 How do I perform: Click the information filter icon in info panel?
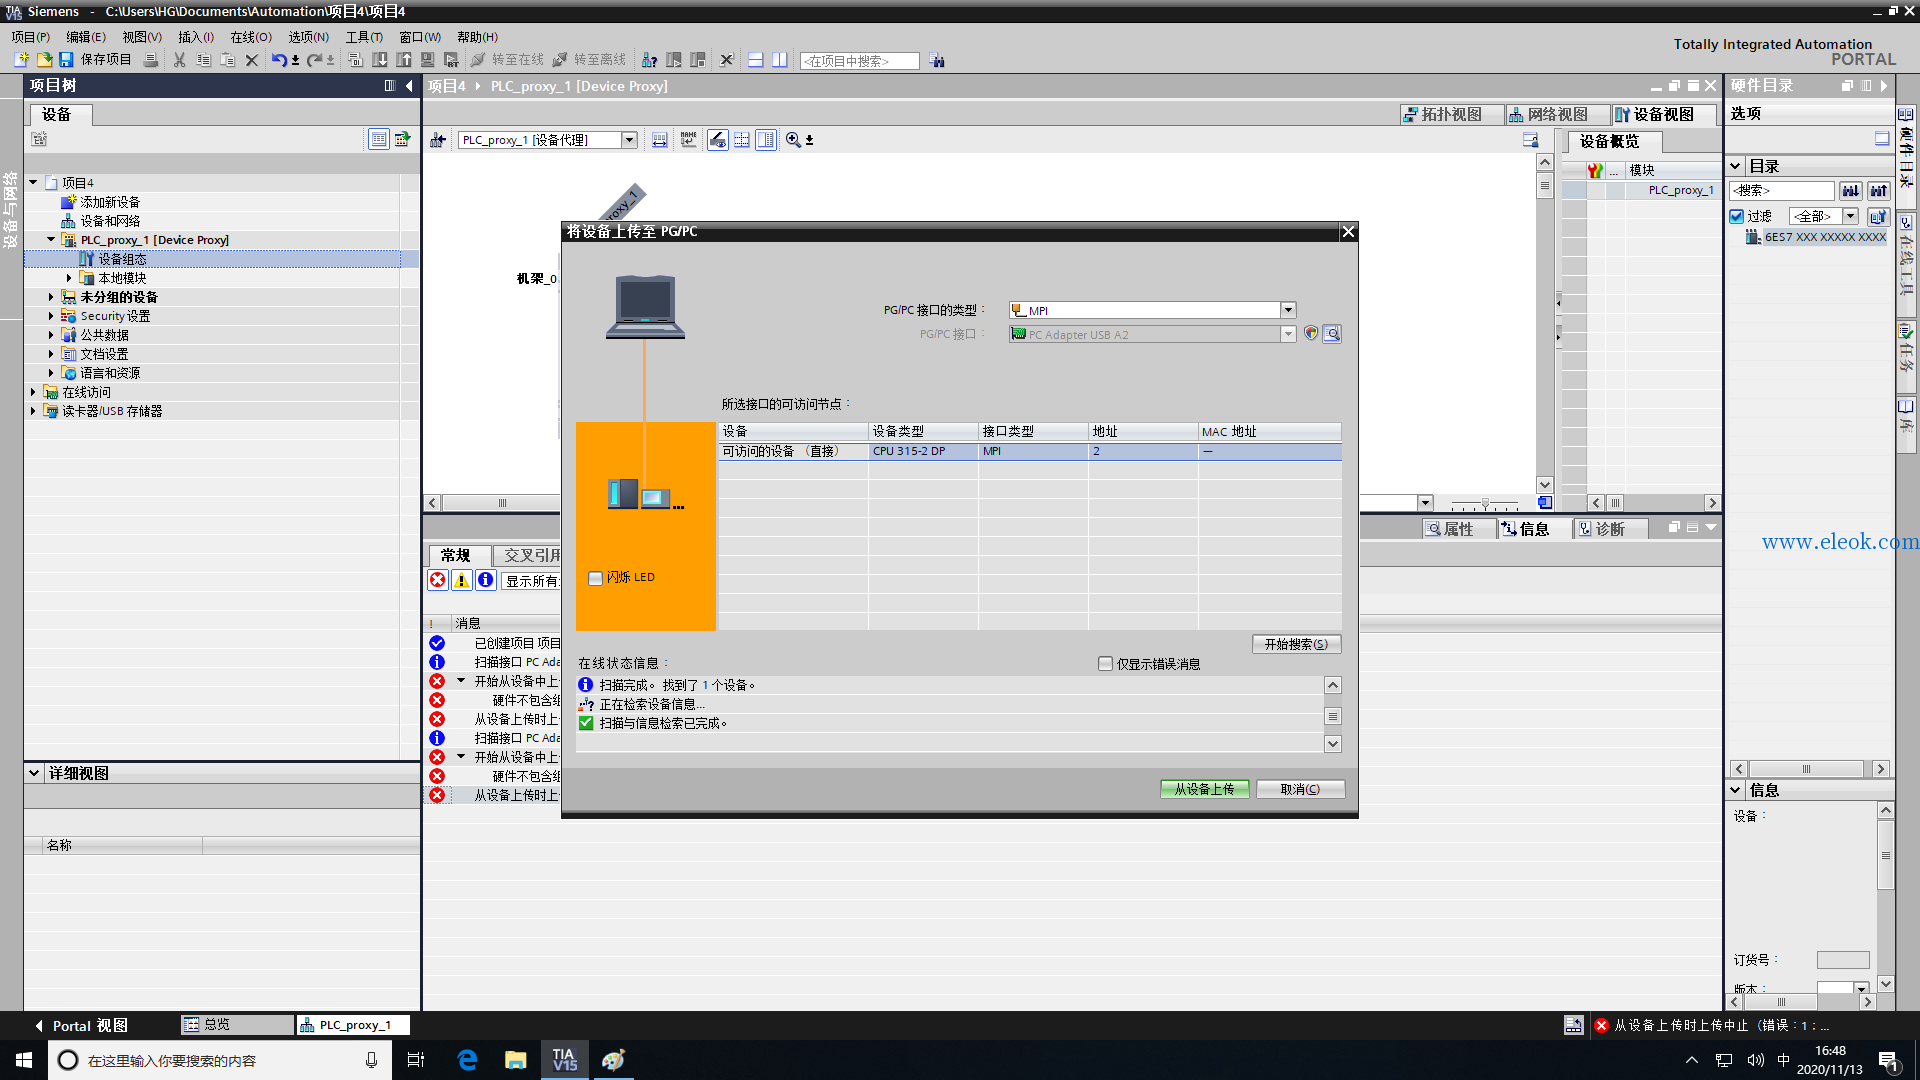486,580
